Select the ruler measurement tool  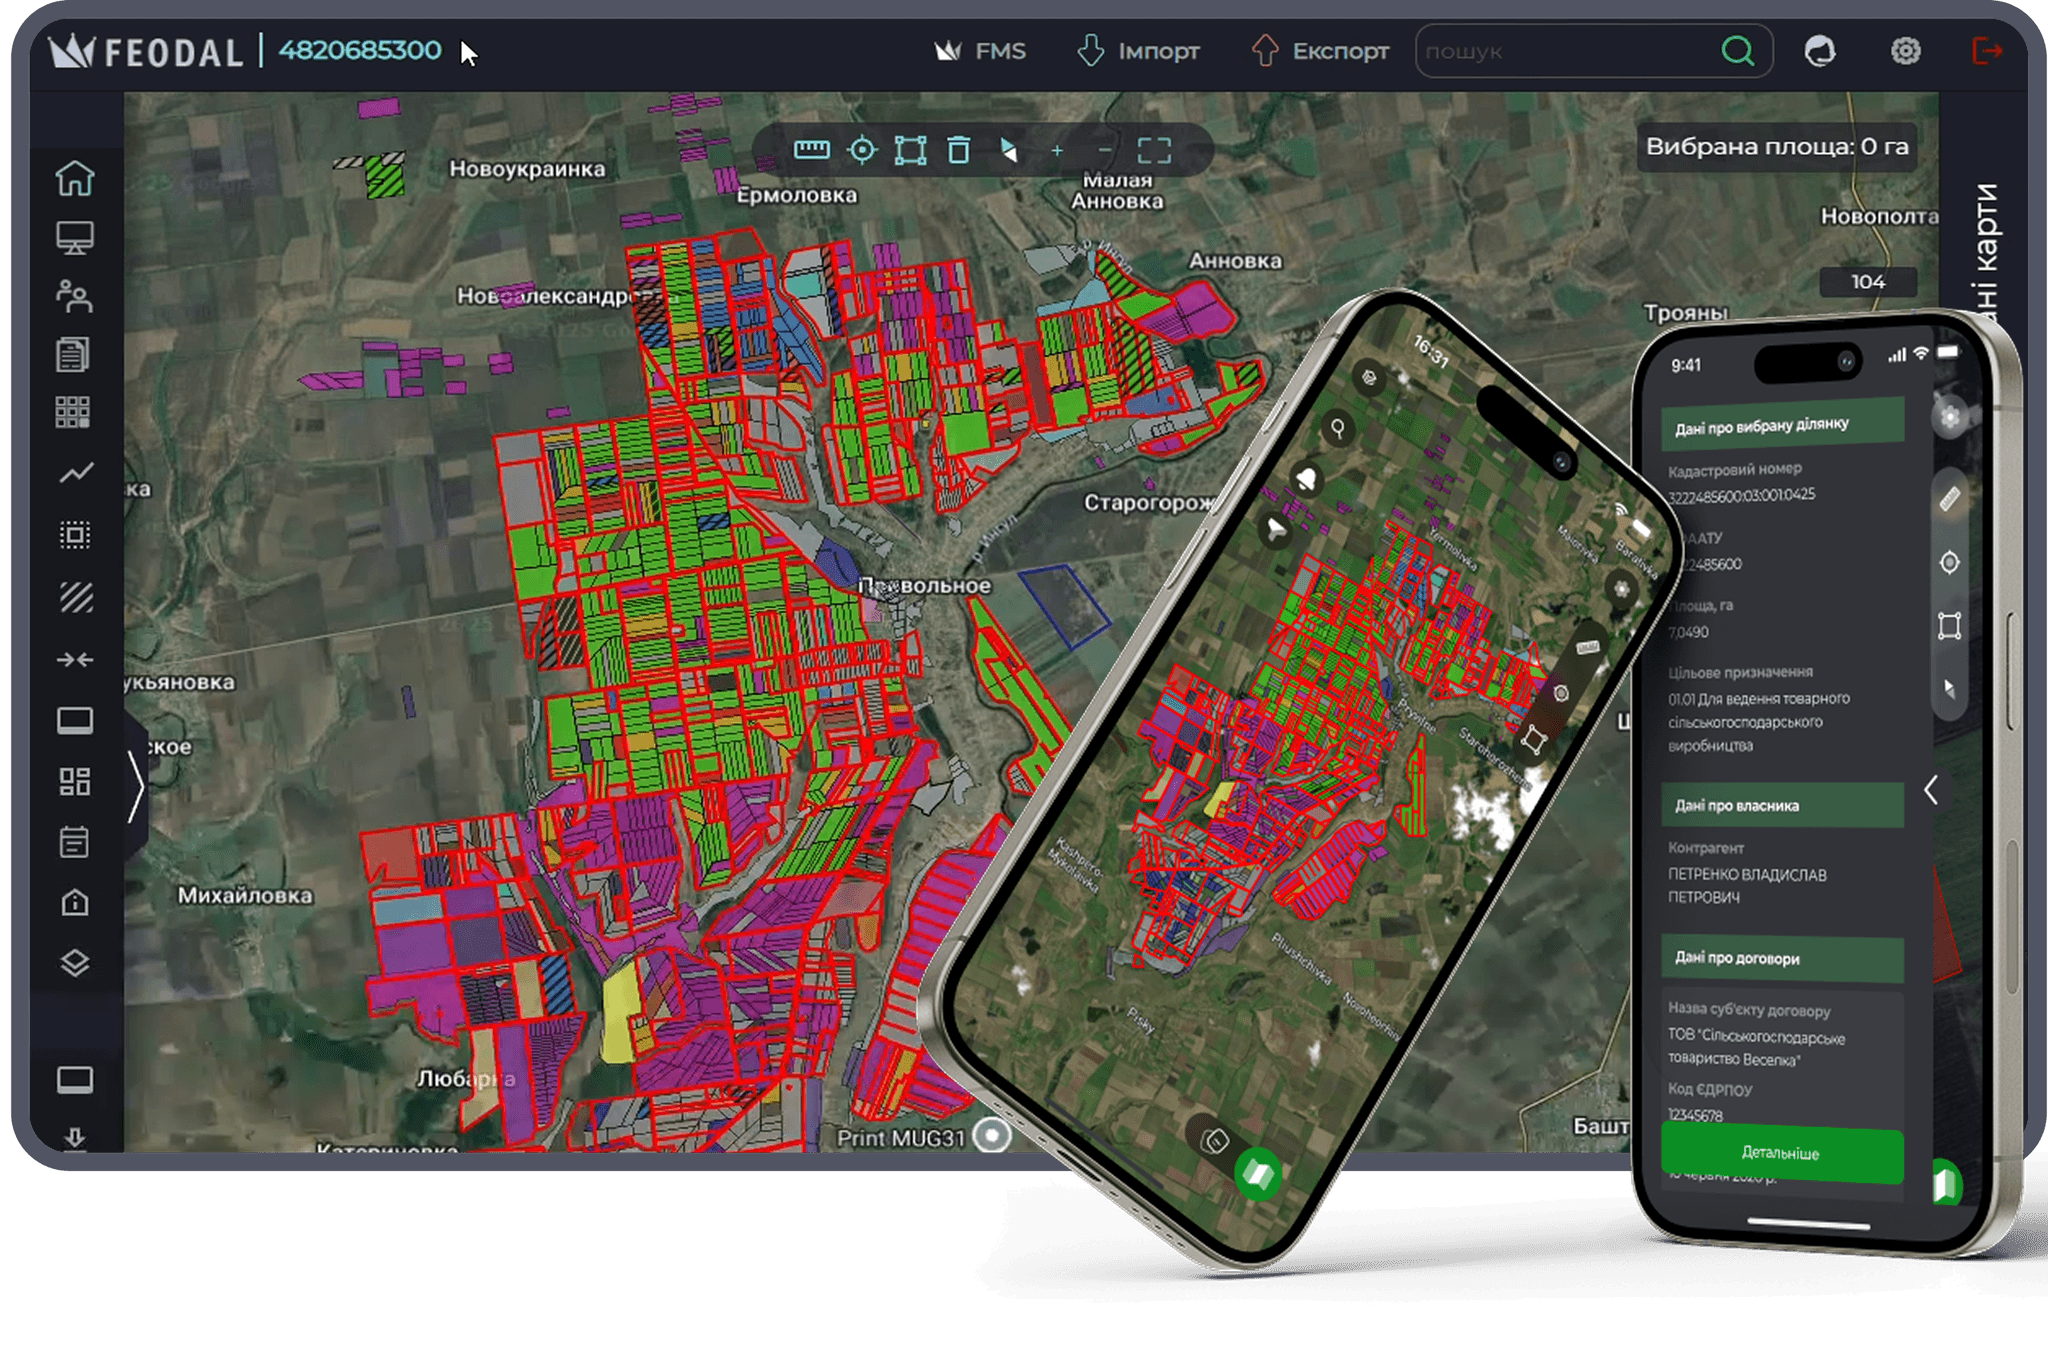coord(811,150)
